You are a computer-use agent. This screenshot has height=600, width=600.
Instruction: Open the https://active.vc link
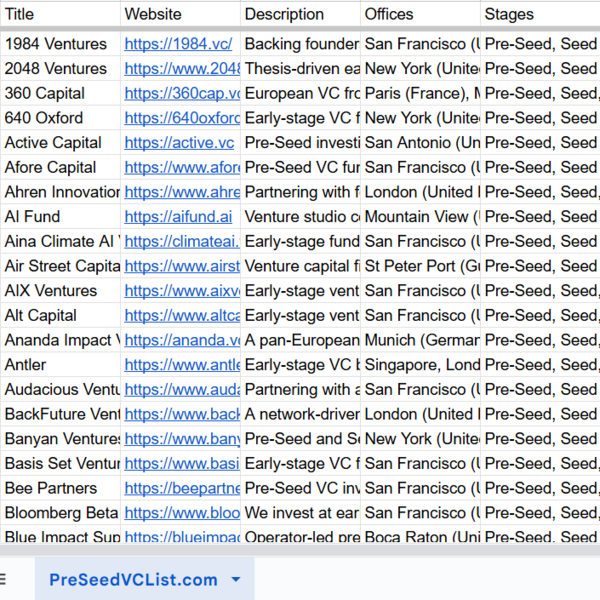(x=179, y=143)
